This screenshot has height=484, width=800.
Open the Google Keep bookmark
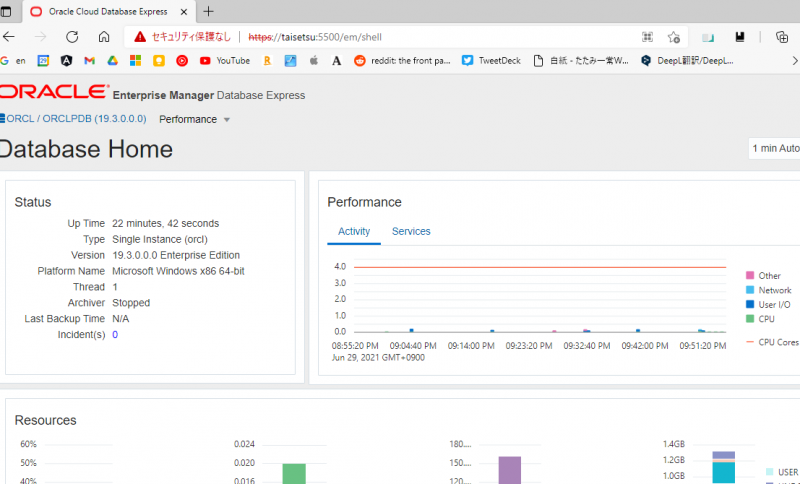[159, 61]
